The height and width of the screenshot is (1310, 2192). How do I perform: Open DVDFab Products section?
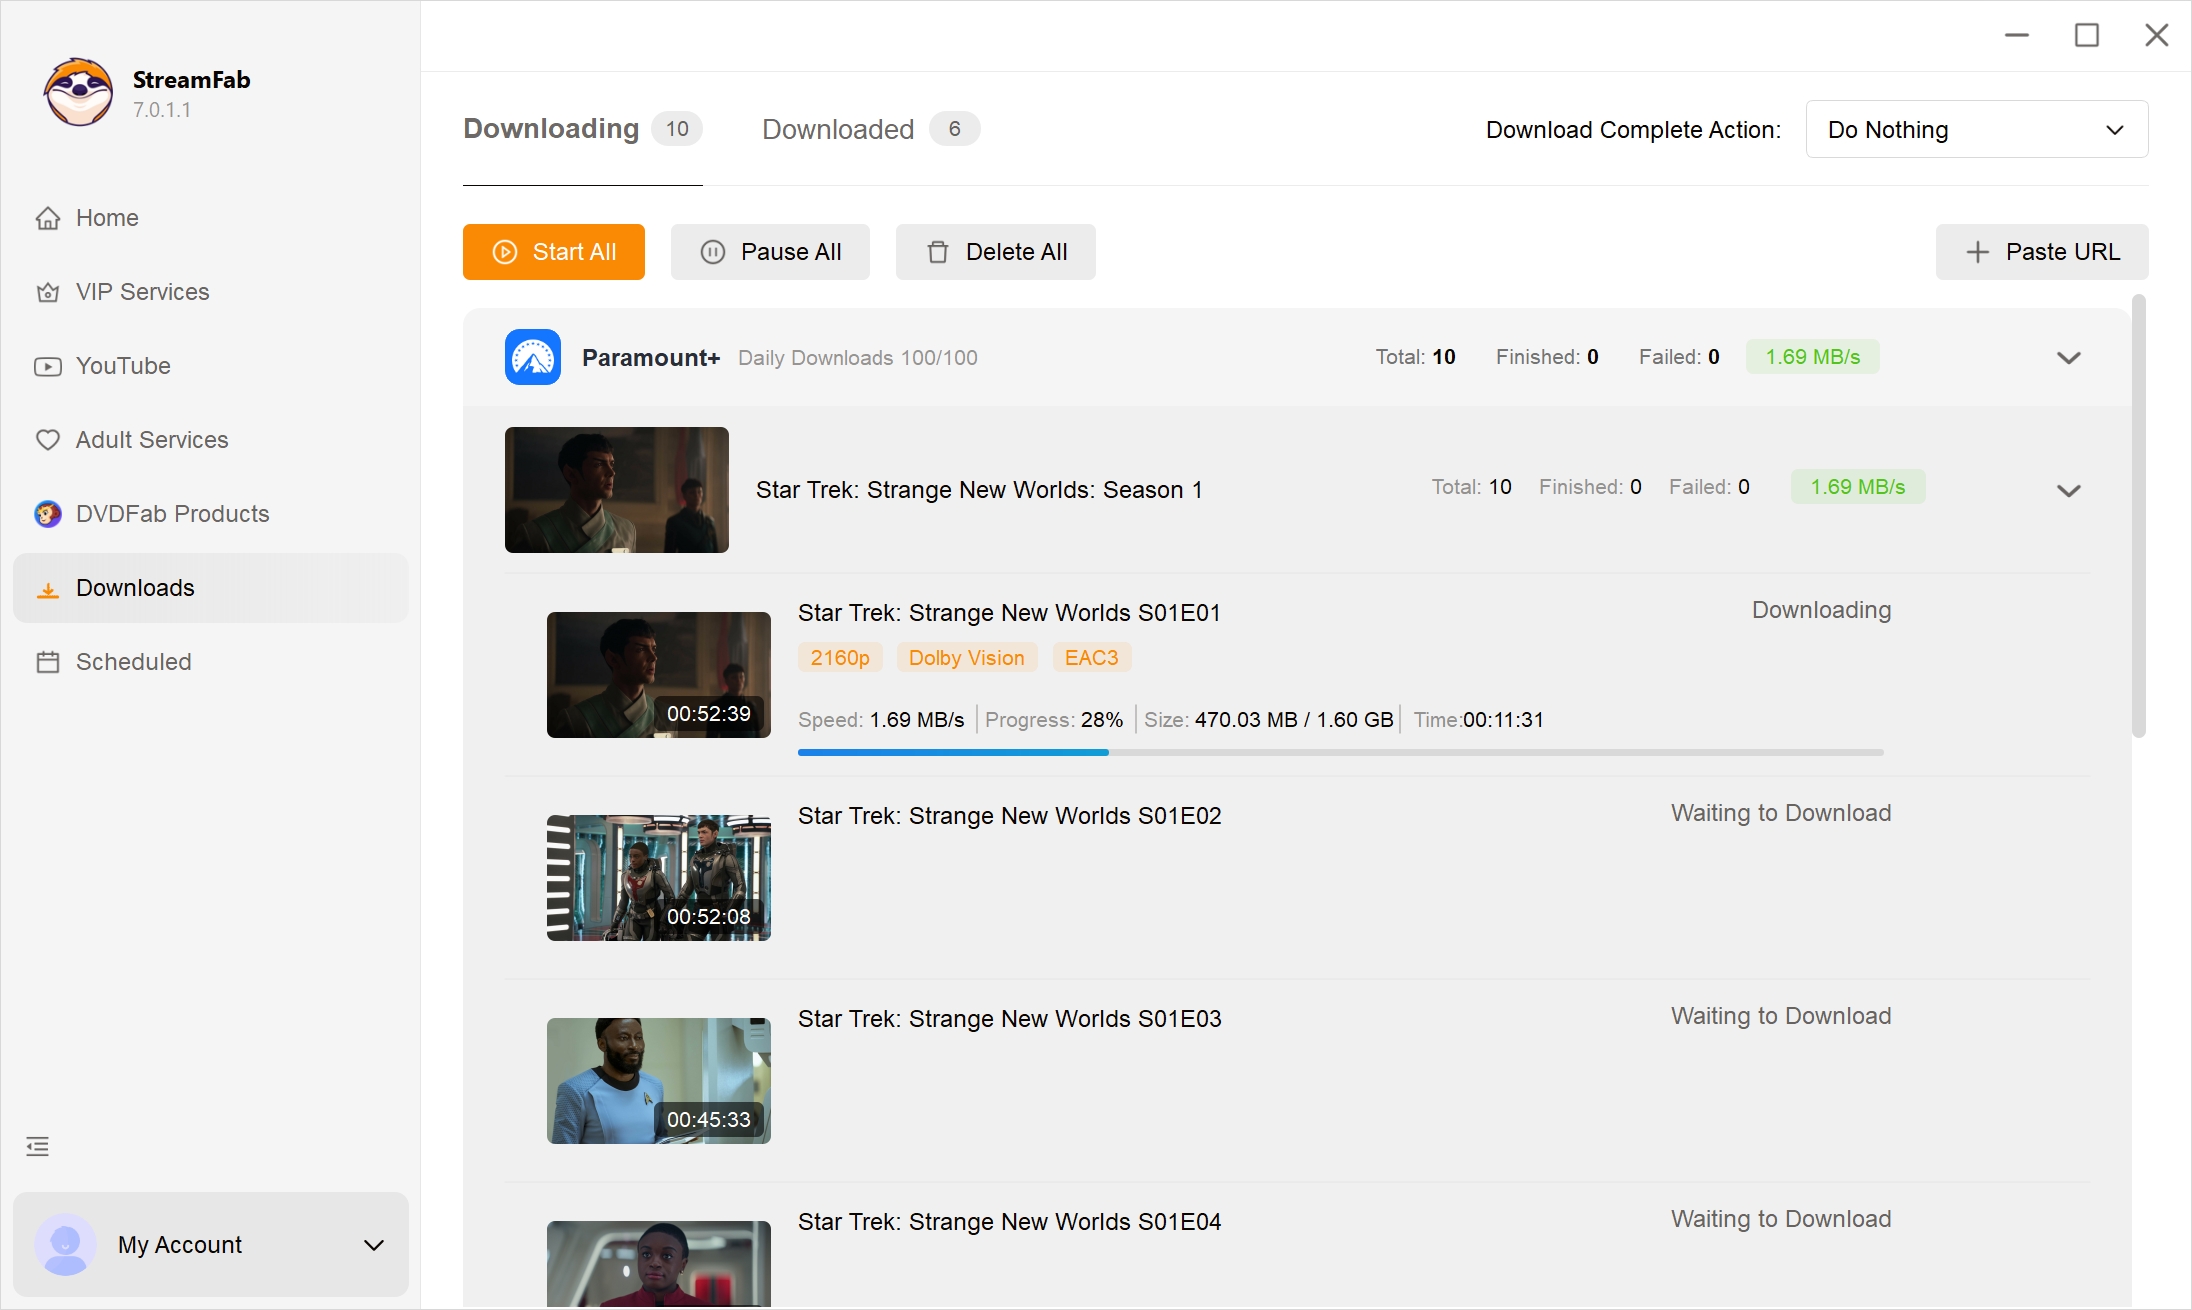click(x=171, y=513)
